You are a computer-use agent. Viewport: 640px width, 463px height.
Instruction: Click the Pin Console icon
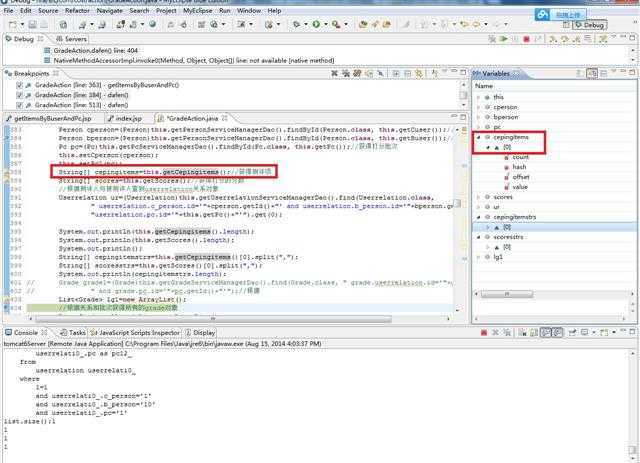coord(573,333)
